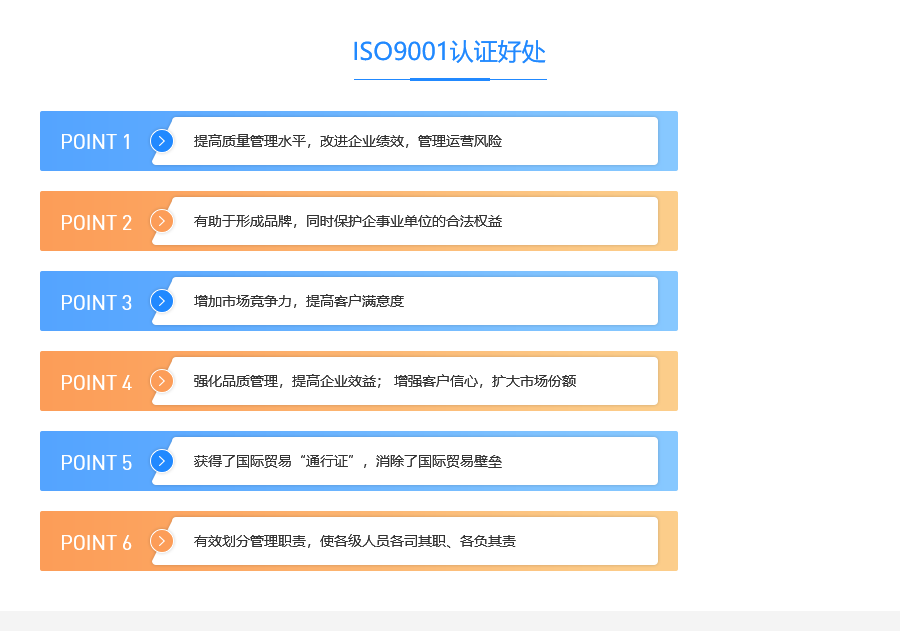
Task: Click the 强化品质管理 description text
Action: pyautogui.click(x=384, y=381)
